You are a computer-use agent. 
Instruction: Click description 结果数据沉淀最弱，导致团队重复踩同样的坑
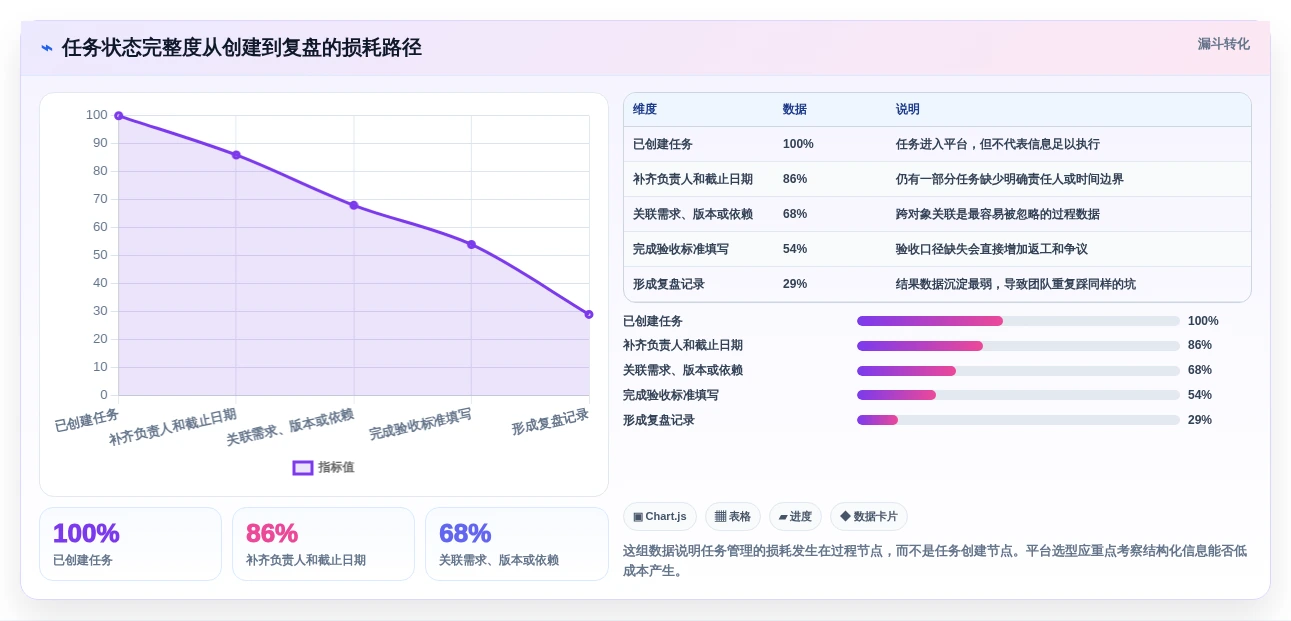coord(1016,284)
